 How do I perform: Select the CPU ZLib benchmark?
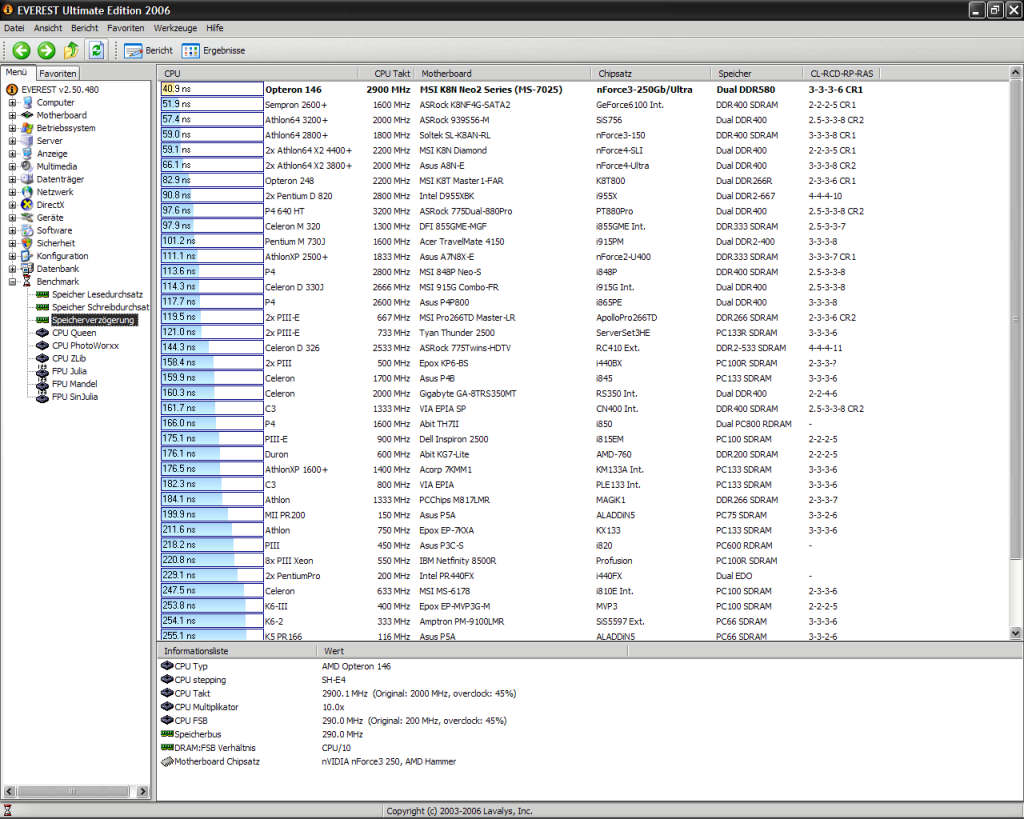pos(69,358)
